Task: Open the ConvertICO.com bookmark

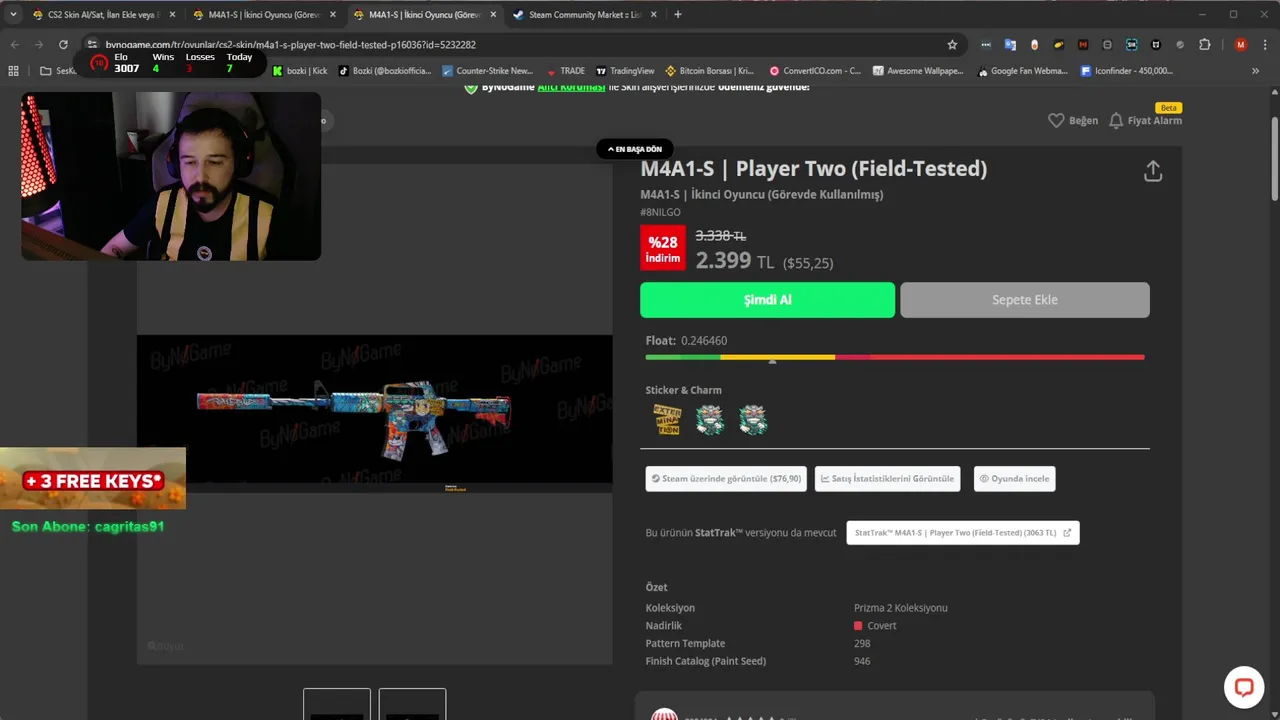Action: click(x=815, y=71)
